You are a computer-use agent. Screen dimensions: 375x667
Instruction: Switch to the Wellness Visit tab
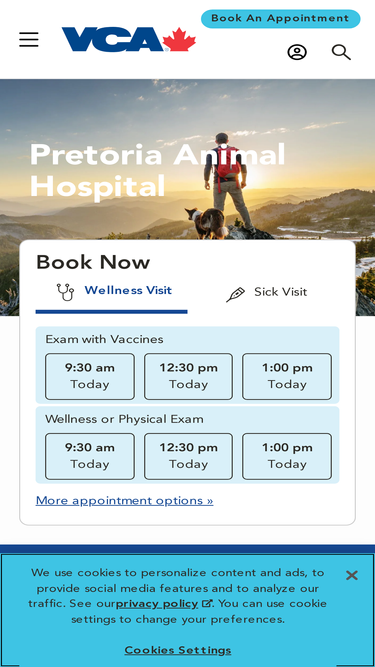[111, 292]
